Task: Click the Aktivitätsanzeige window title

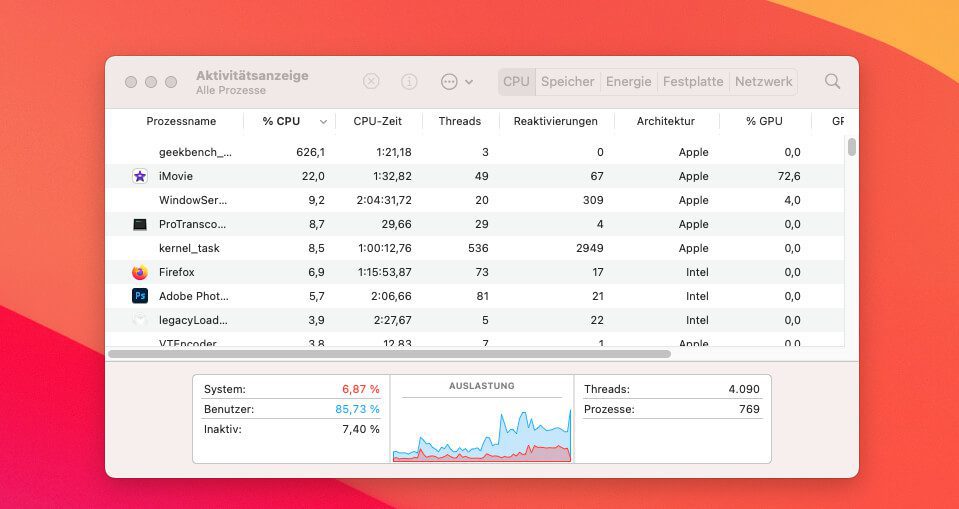Action: [x=252, y=76]
